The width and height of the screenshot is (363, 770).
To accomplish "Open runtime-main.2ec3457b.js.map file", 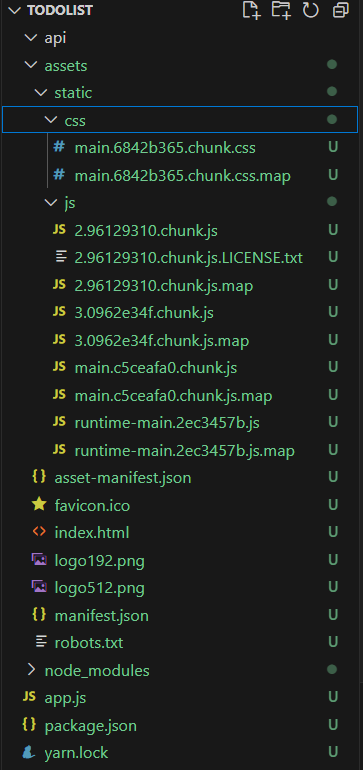I will pyautogui.click(x=185, y=450).
